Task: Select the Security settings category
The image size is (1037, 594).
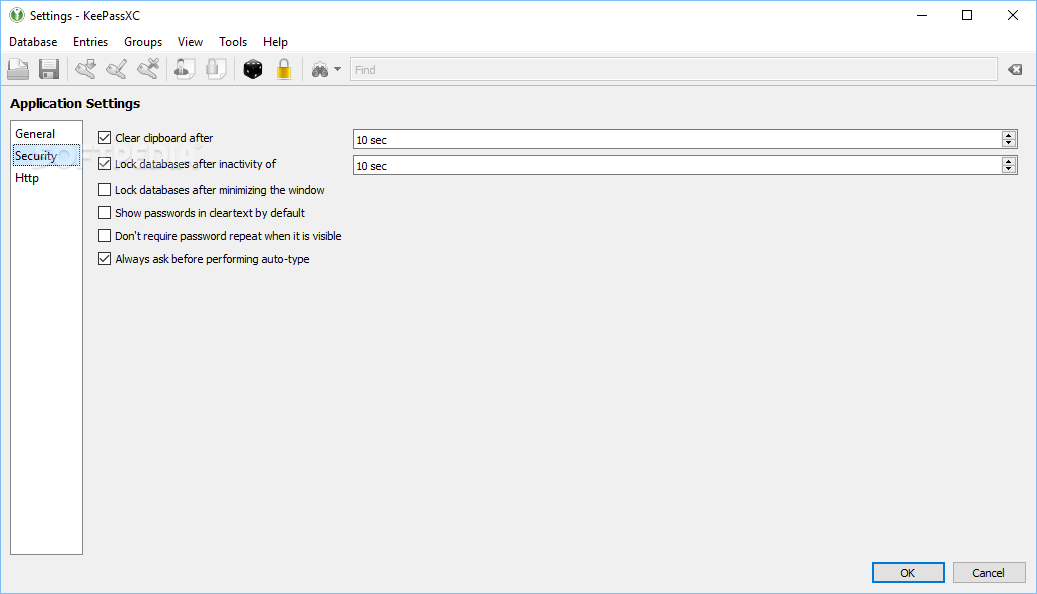Action: [x=46, y=155]
